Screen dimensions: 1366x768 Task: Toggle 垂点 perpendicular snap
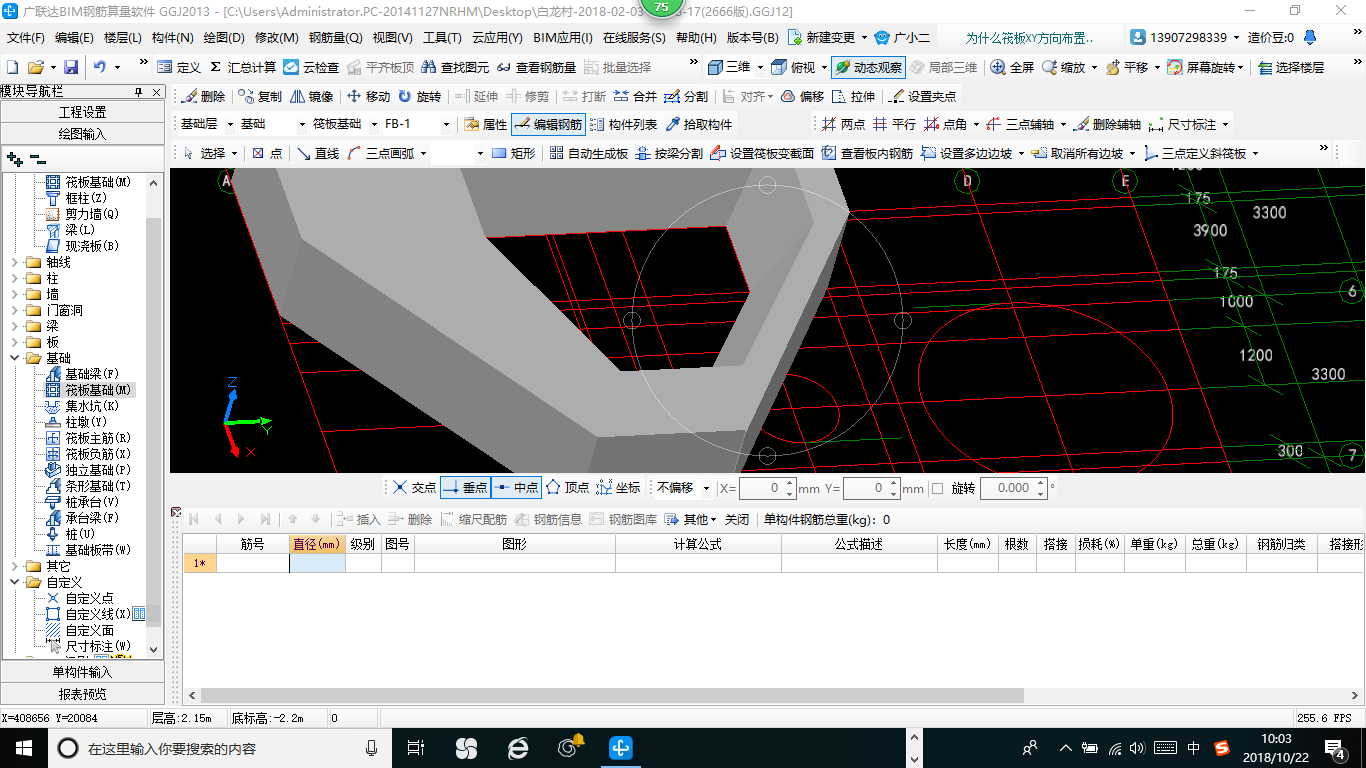465,488
